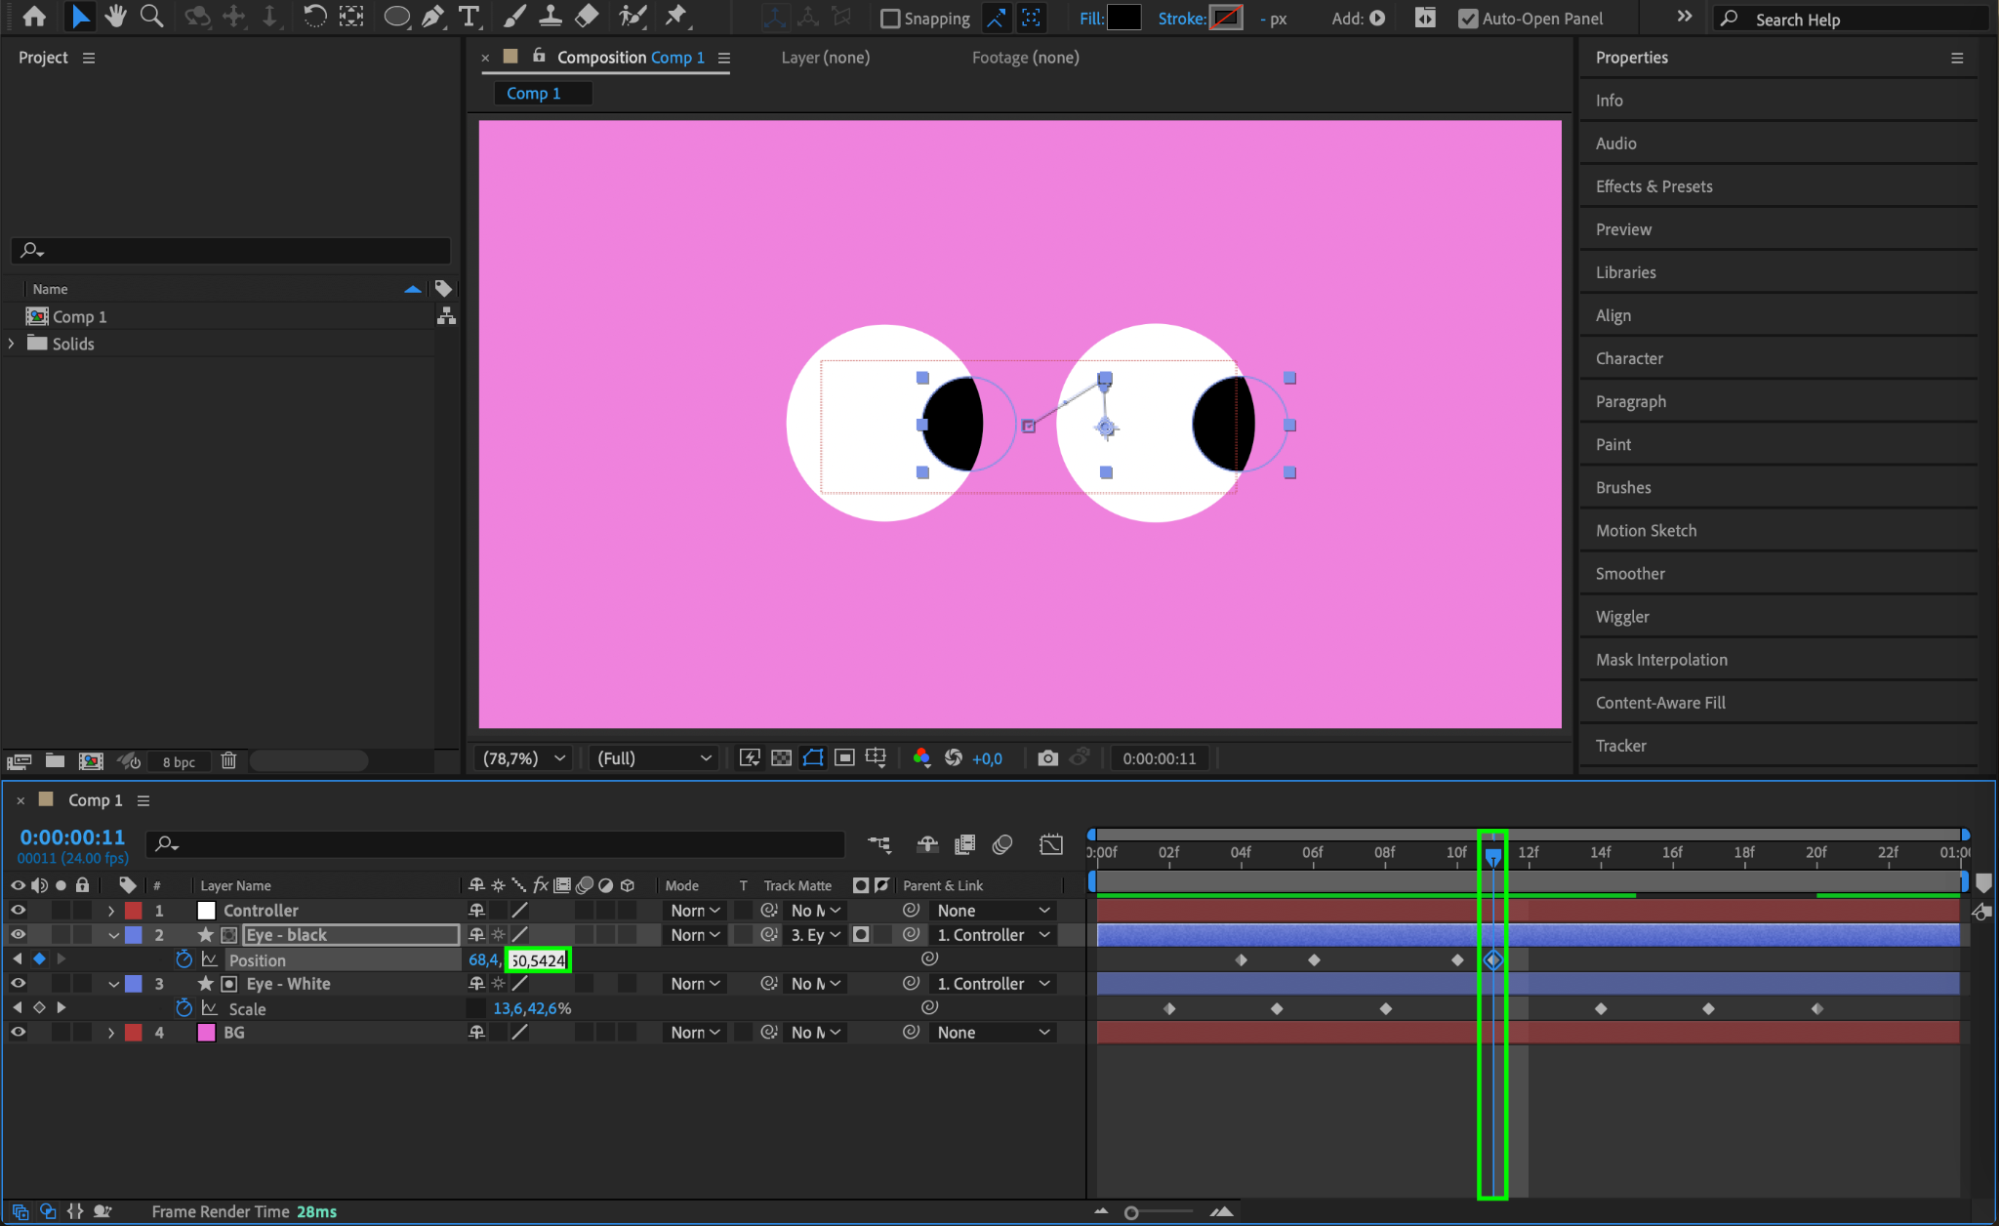Open the Effects & Presets panel
1999x1226 pixels.
point(1653,186)
